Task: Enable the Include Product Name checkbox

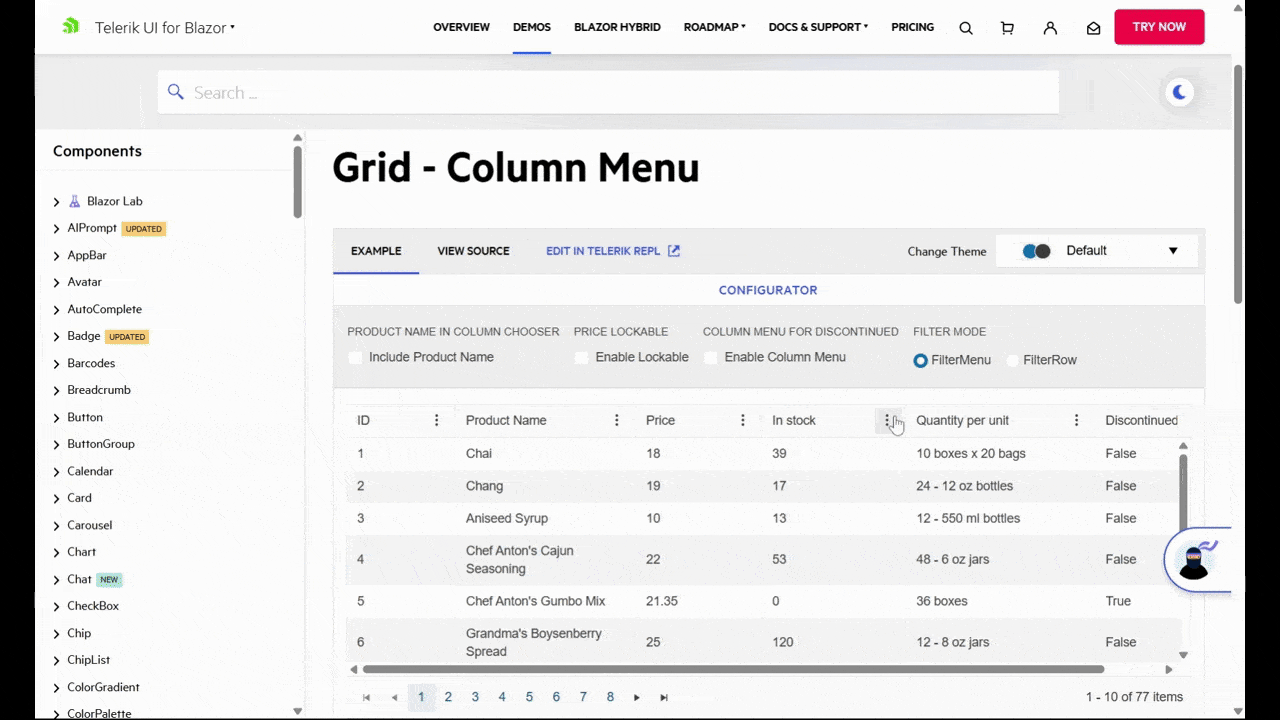Action: click(355, 357)
